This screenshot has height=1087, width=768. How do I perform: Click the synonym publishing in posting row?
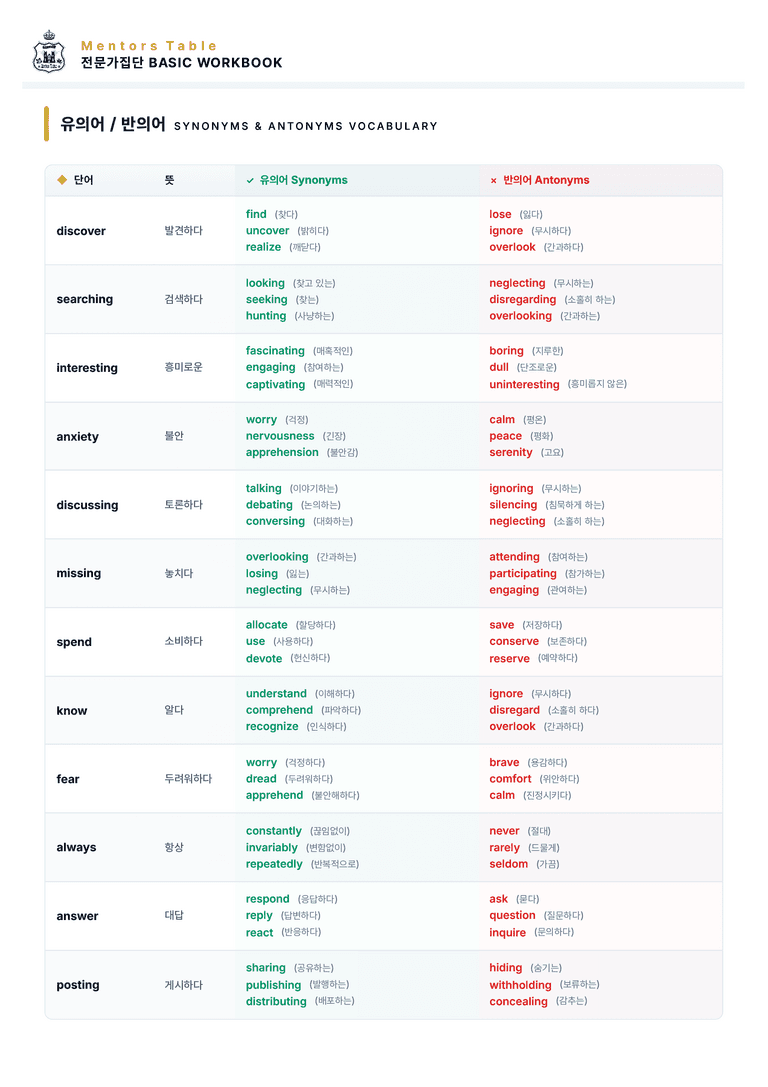click(x=273, y=985)
